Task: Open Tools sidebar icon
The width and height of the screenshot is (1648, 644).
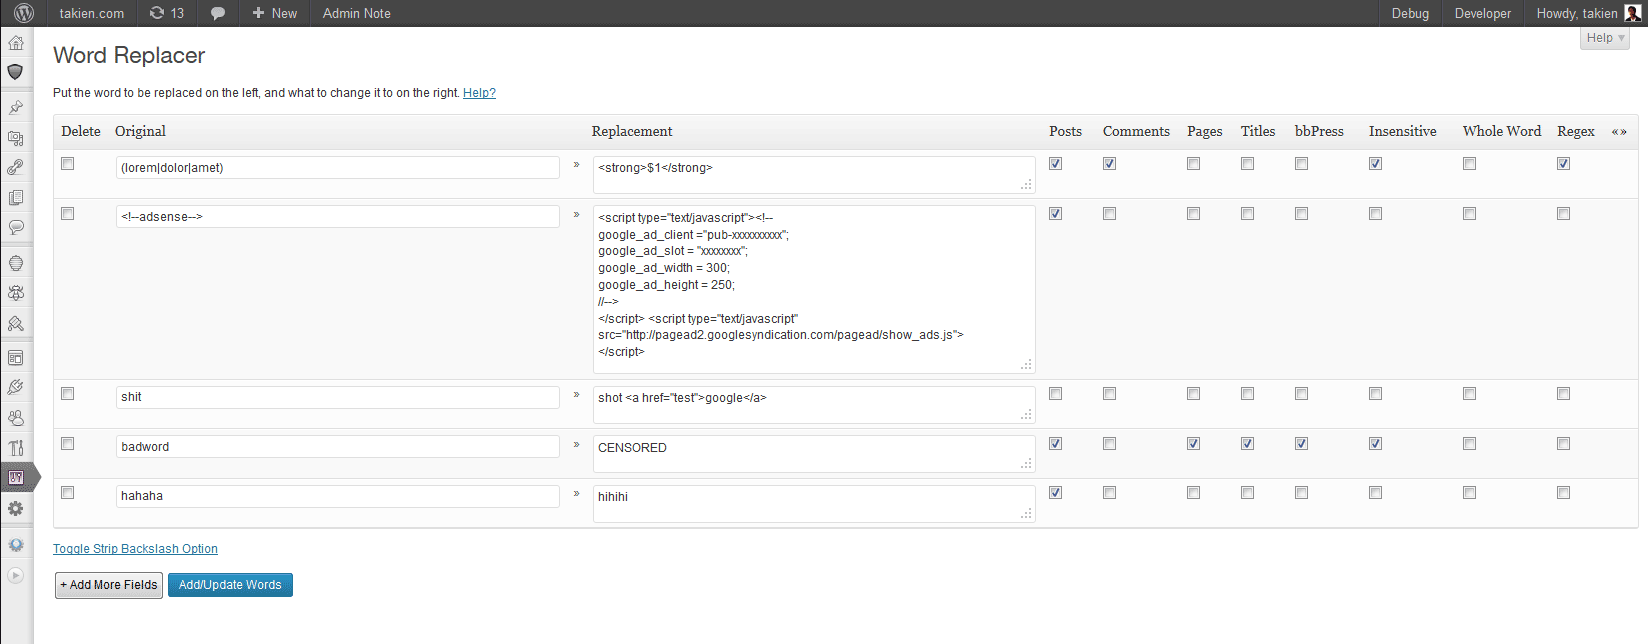Action: pos(16,448)
